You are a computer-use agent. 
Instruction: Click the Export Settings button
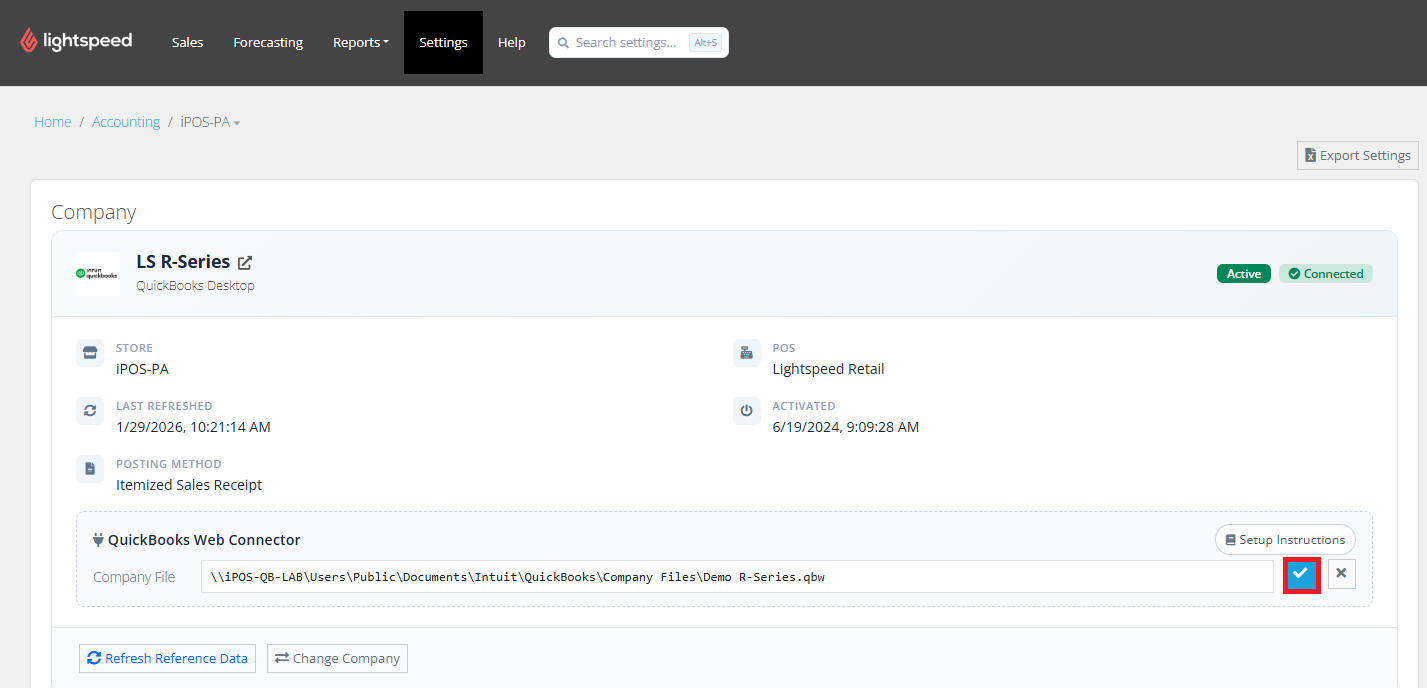point(1358,155)
